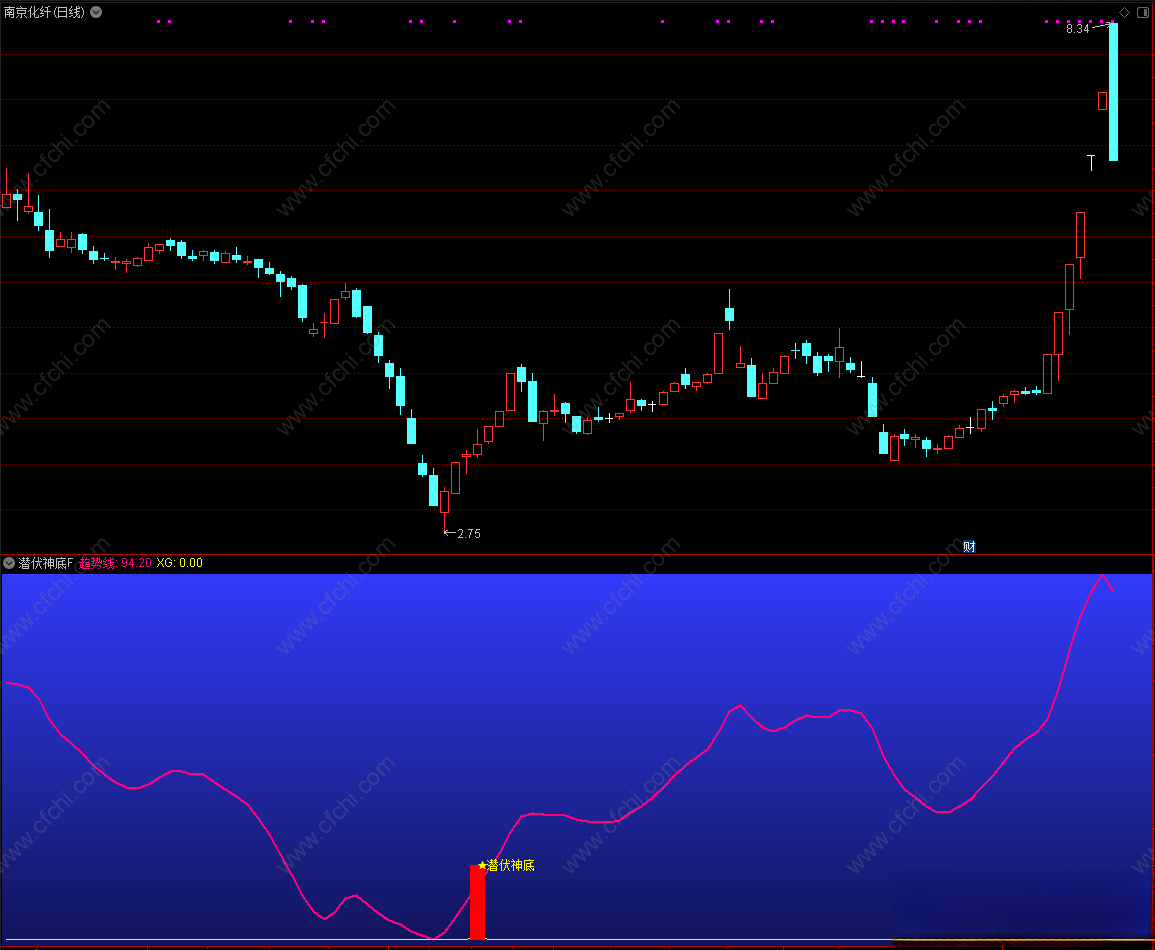Select the 南京化纤(日线) chart title
The height and width of the screenshot is (950, 1155).
tap(44, 12)
